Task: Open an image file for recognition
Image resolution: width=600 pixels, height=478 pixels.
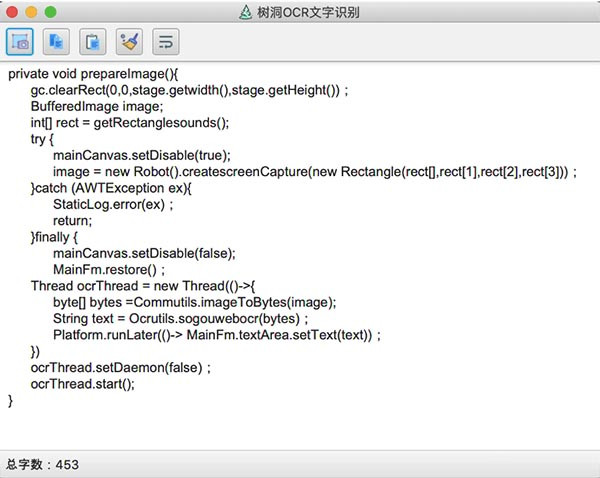Action: (x=57, y=42)
